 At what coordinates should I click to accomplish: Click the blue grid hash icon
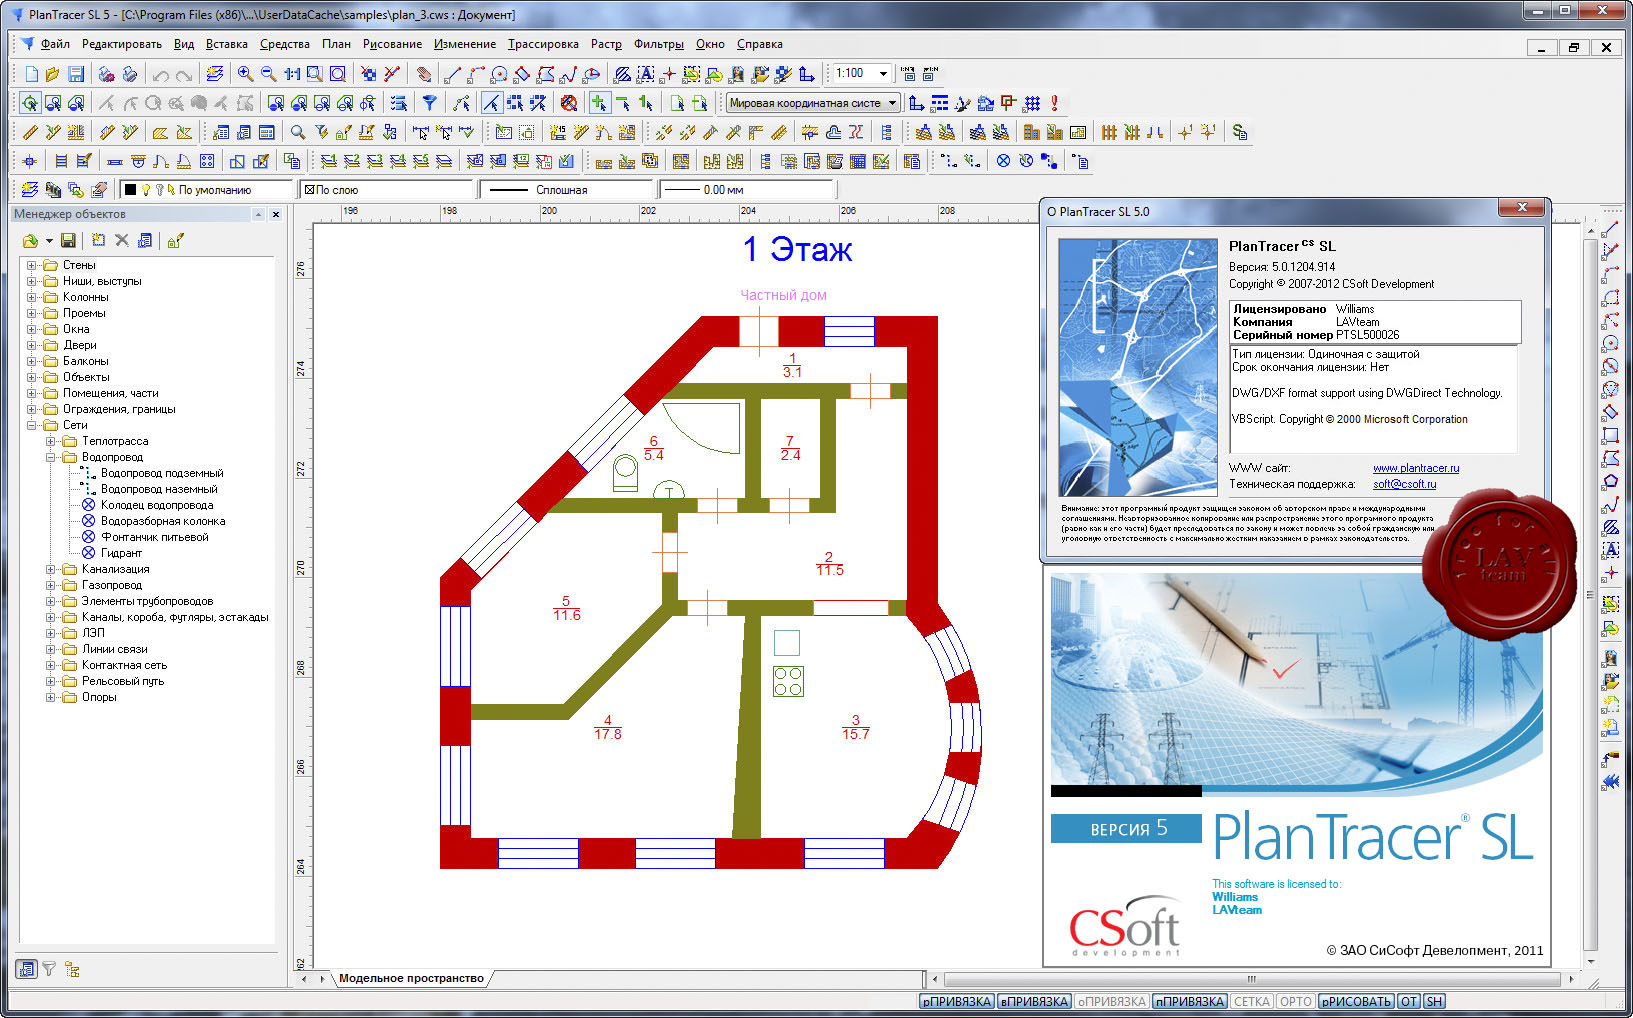coord(1032,103)
